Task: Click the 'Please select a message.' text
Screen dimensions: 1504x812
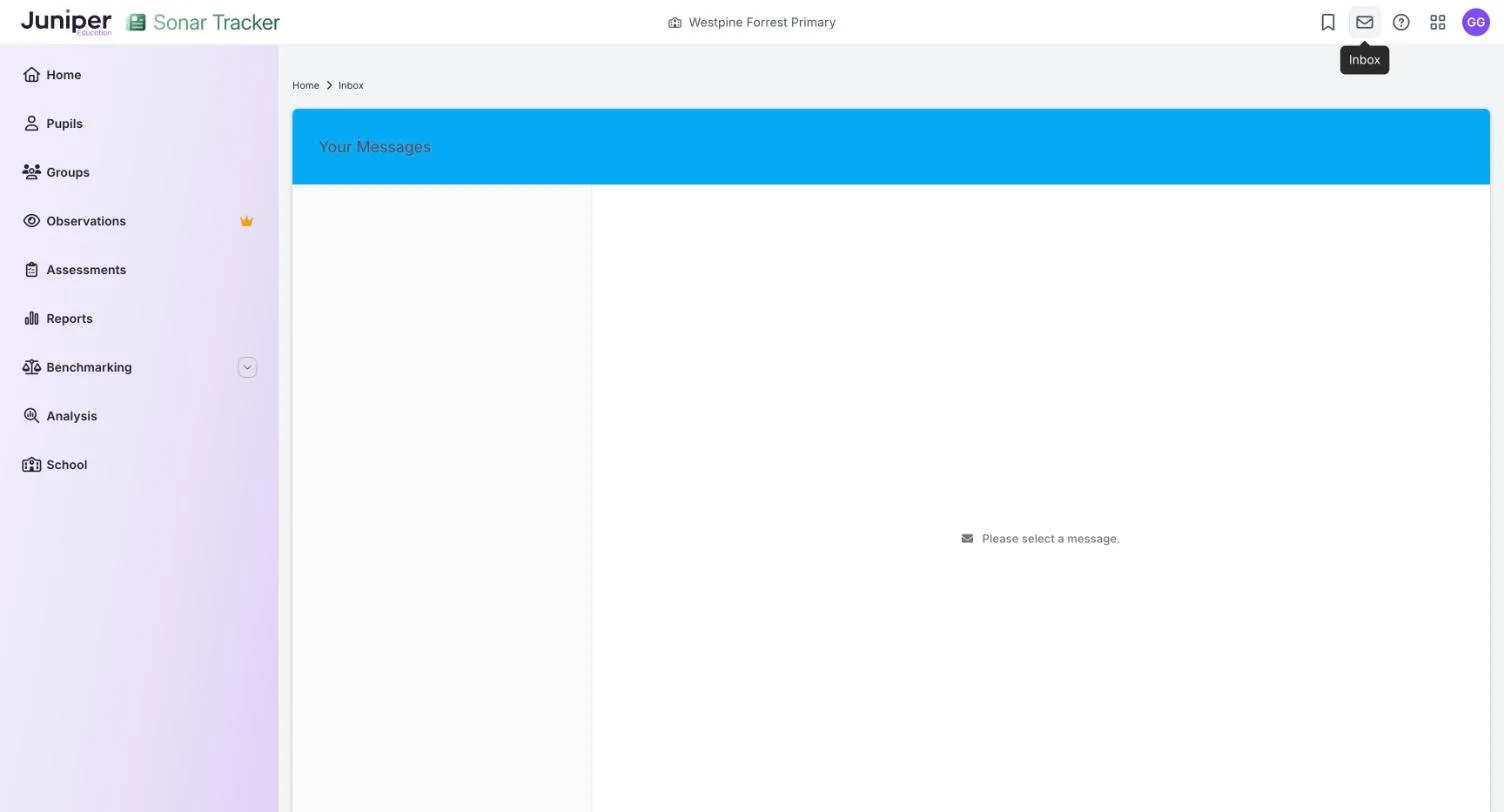Action: (x=1051, y=539)
